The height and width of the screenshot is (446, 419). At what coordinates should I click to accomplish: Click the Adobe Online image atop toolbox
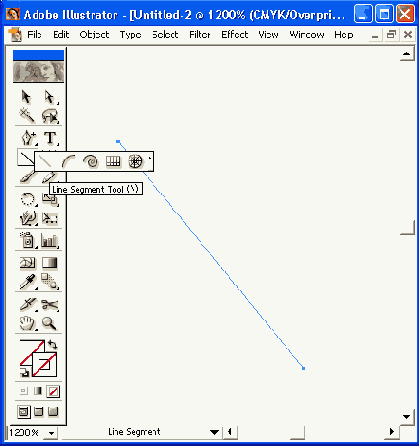(38, 71)
